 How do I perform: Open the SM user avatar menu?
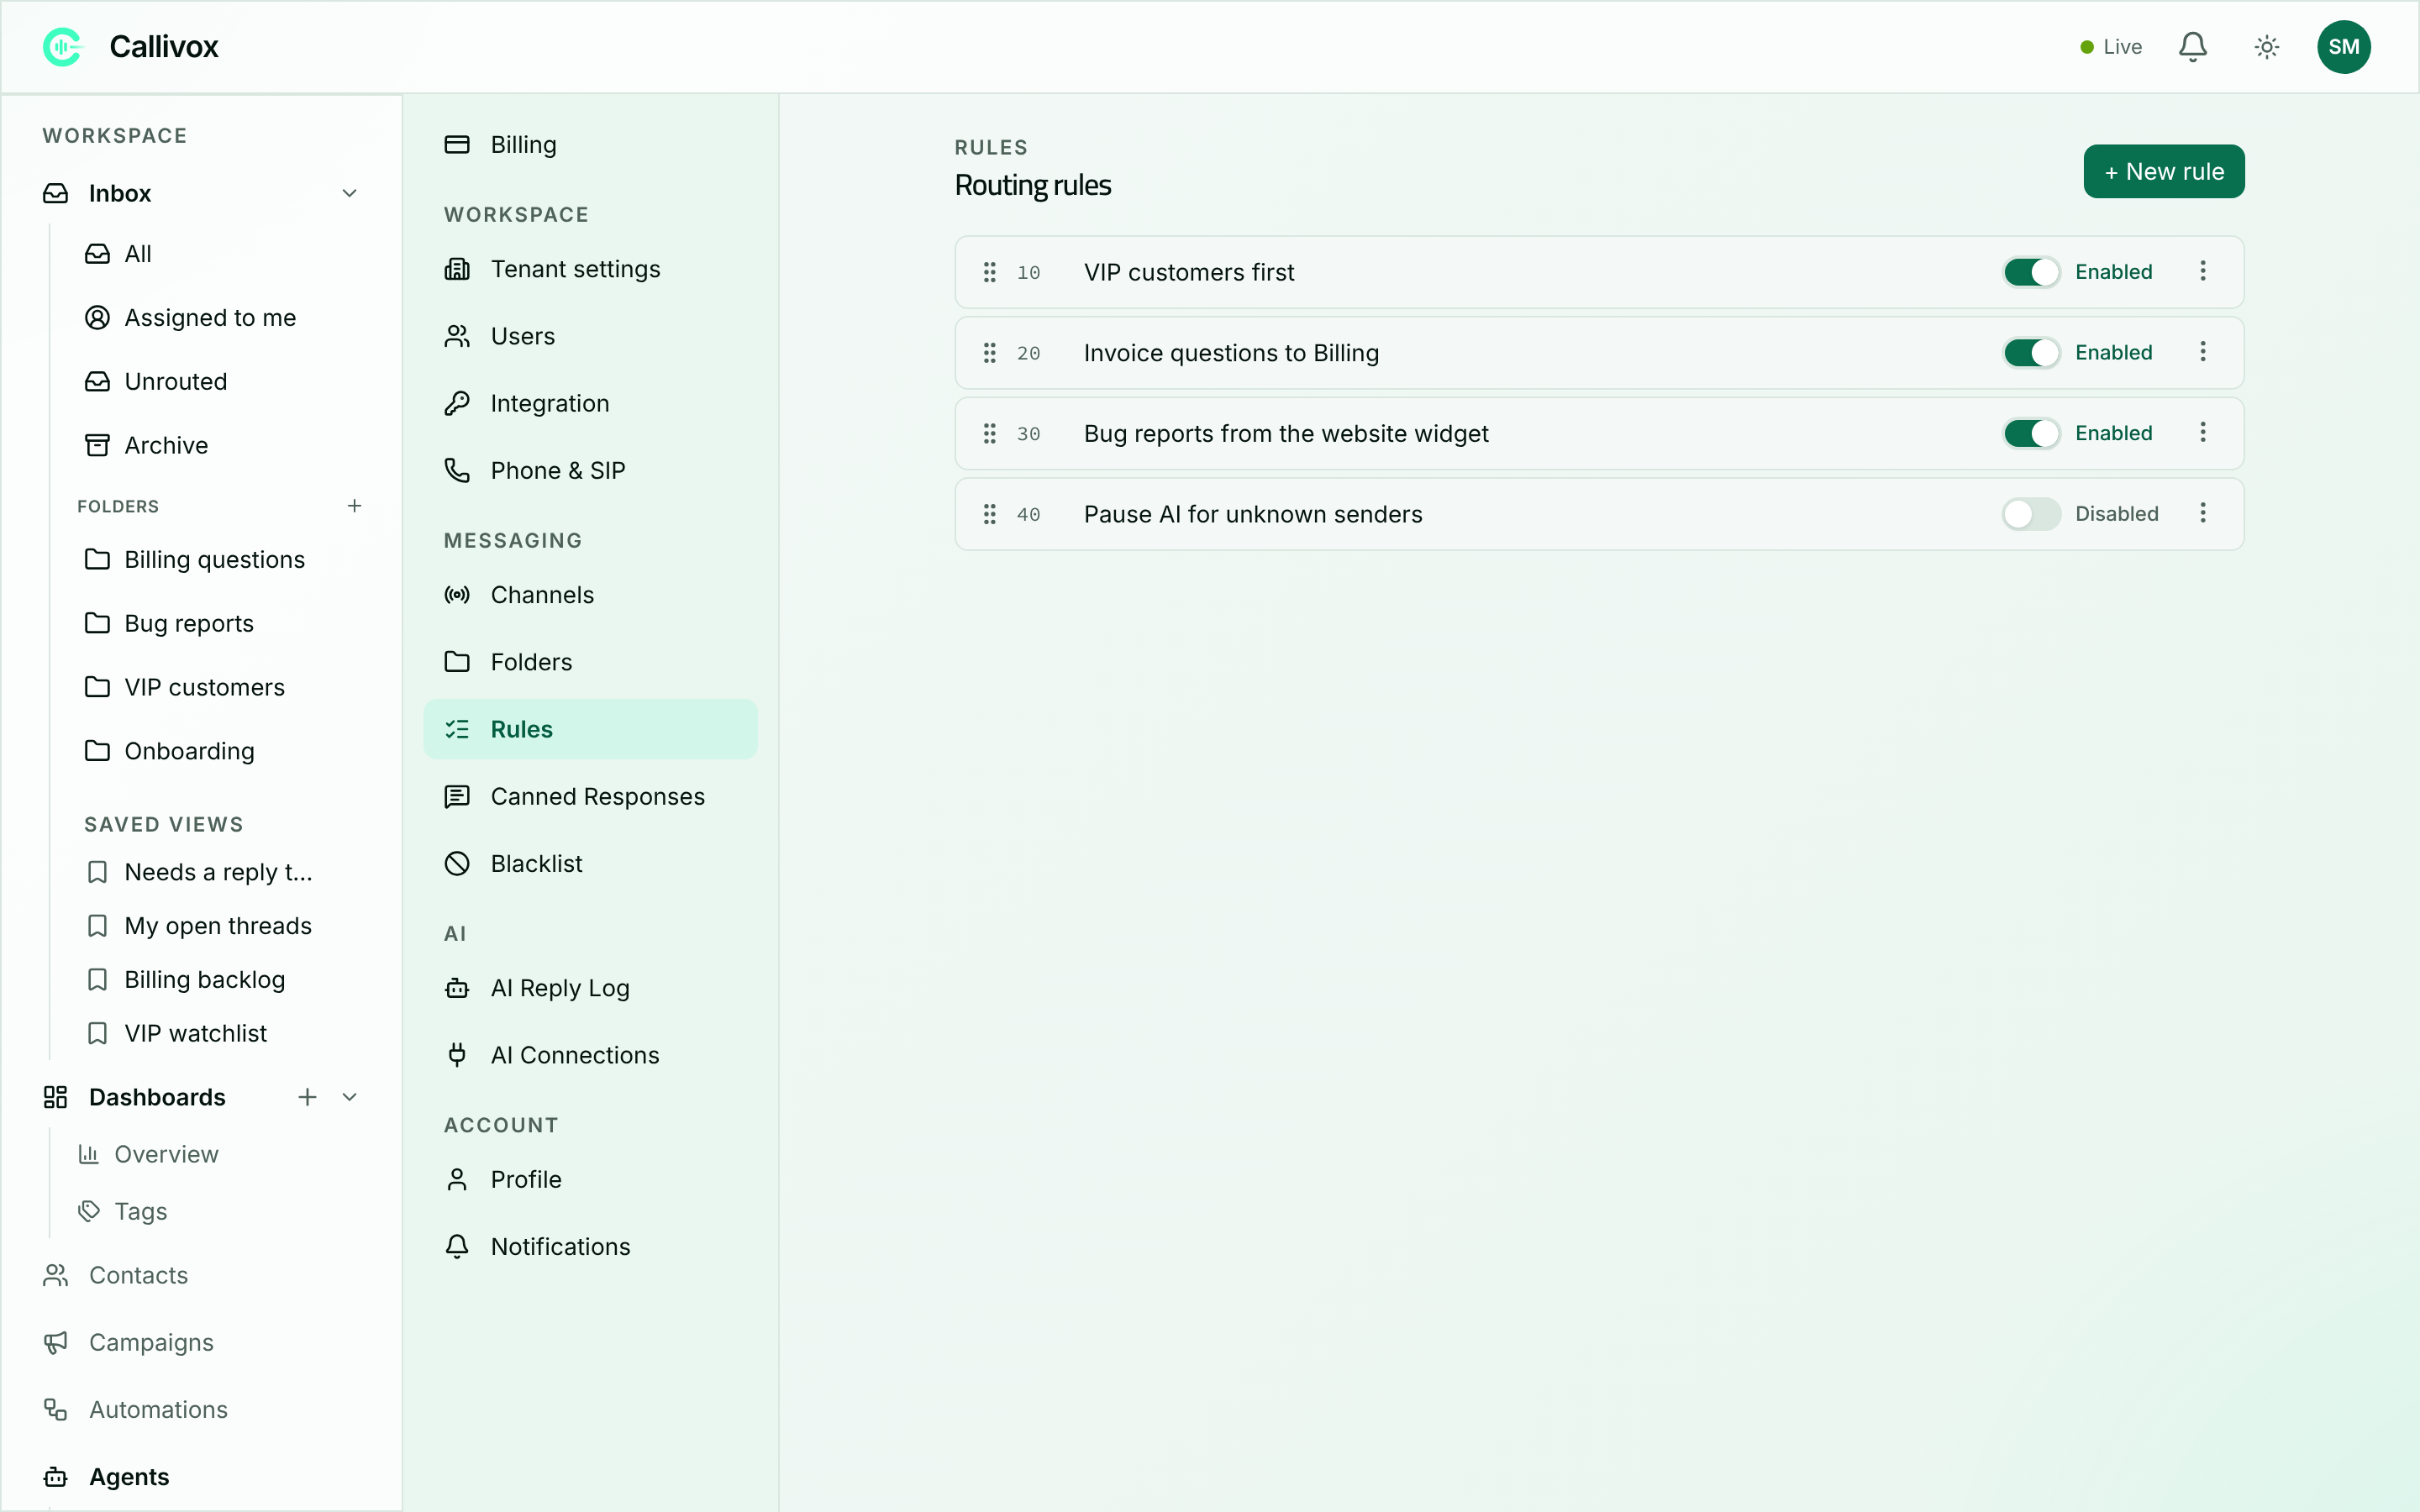point(2343,47)
